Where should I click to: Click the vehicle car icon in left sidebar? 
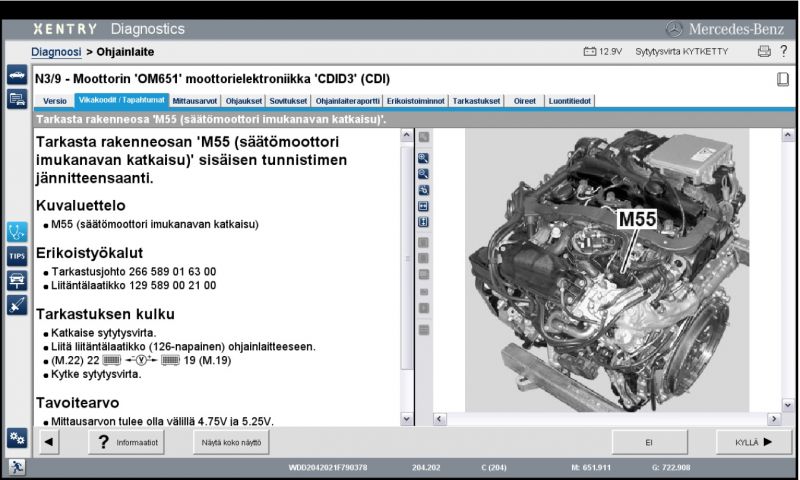16,76
